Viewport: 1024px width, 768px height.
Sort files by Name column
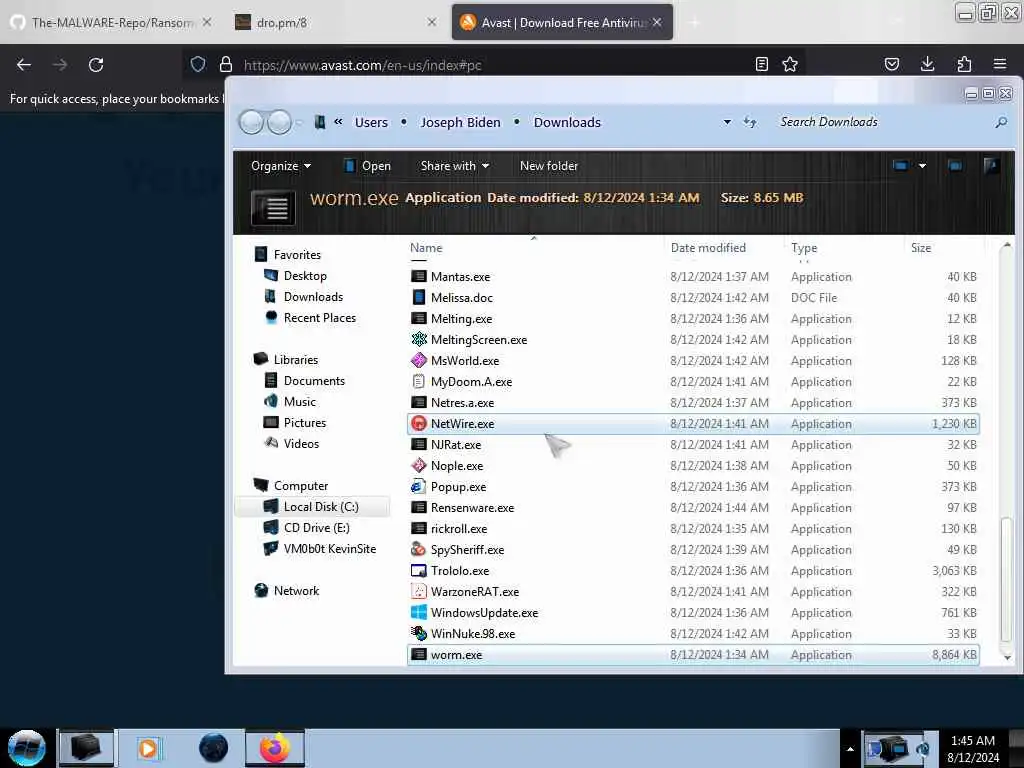coord(426,248)
